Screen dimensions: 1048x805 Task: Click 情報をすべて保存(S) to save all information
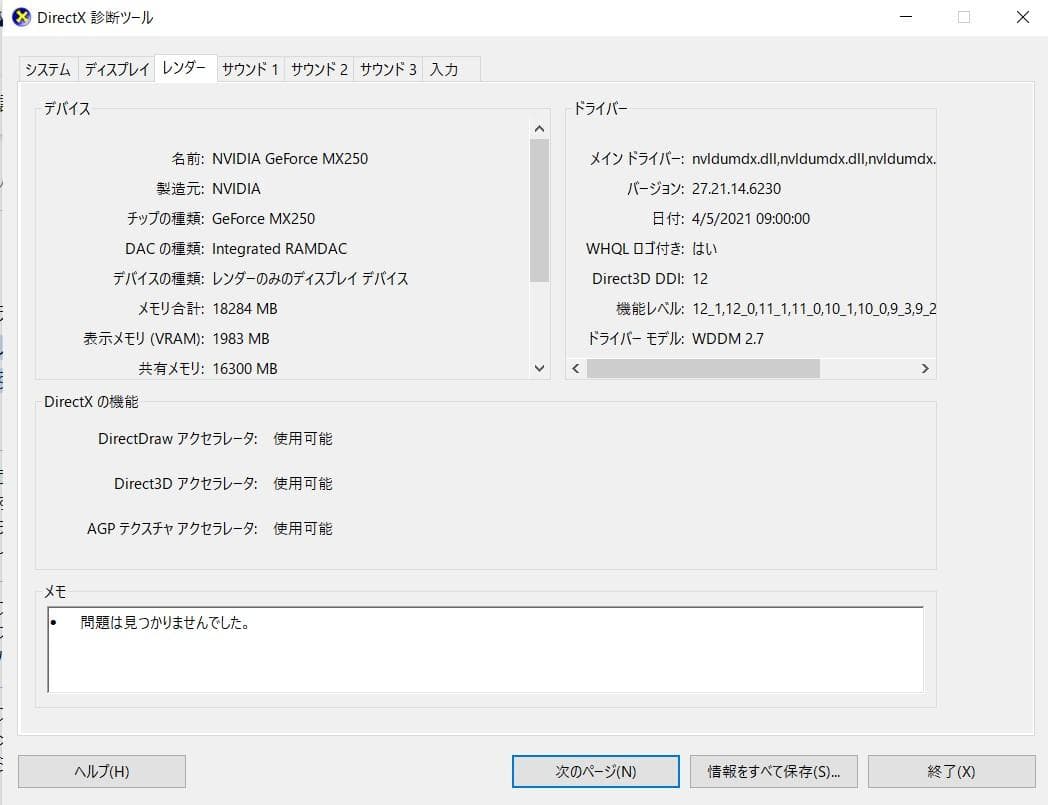[774, 771]
